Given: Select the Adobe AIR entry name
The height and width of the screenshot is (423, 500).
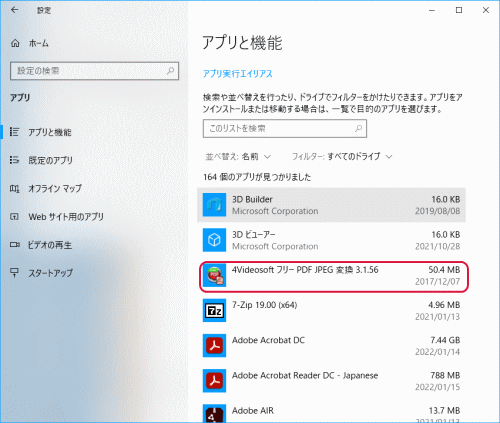Looking at the screenshot, I should (253, 411).
